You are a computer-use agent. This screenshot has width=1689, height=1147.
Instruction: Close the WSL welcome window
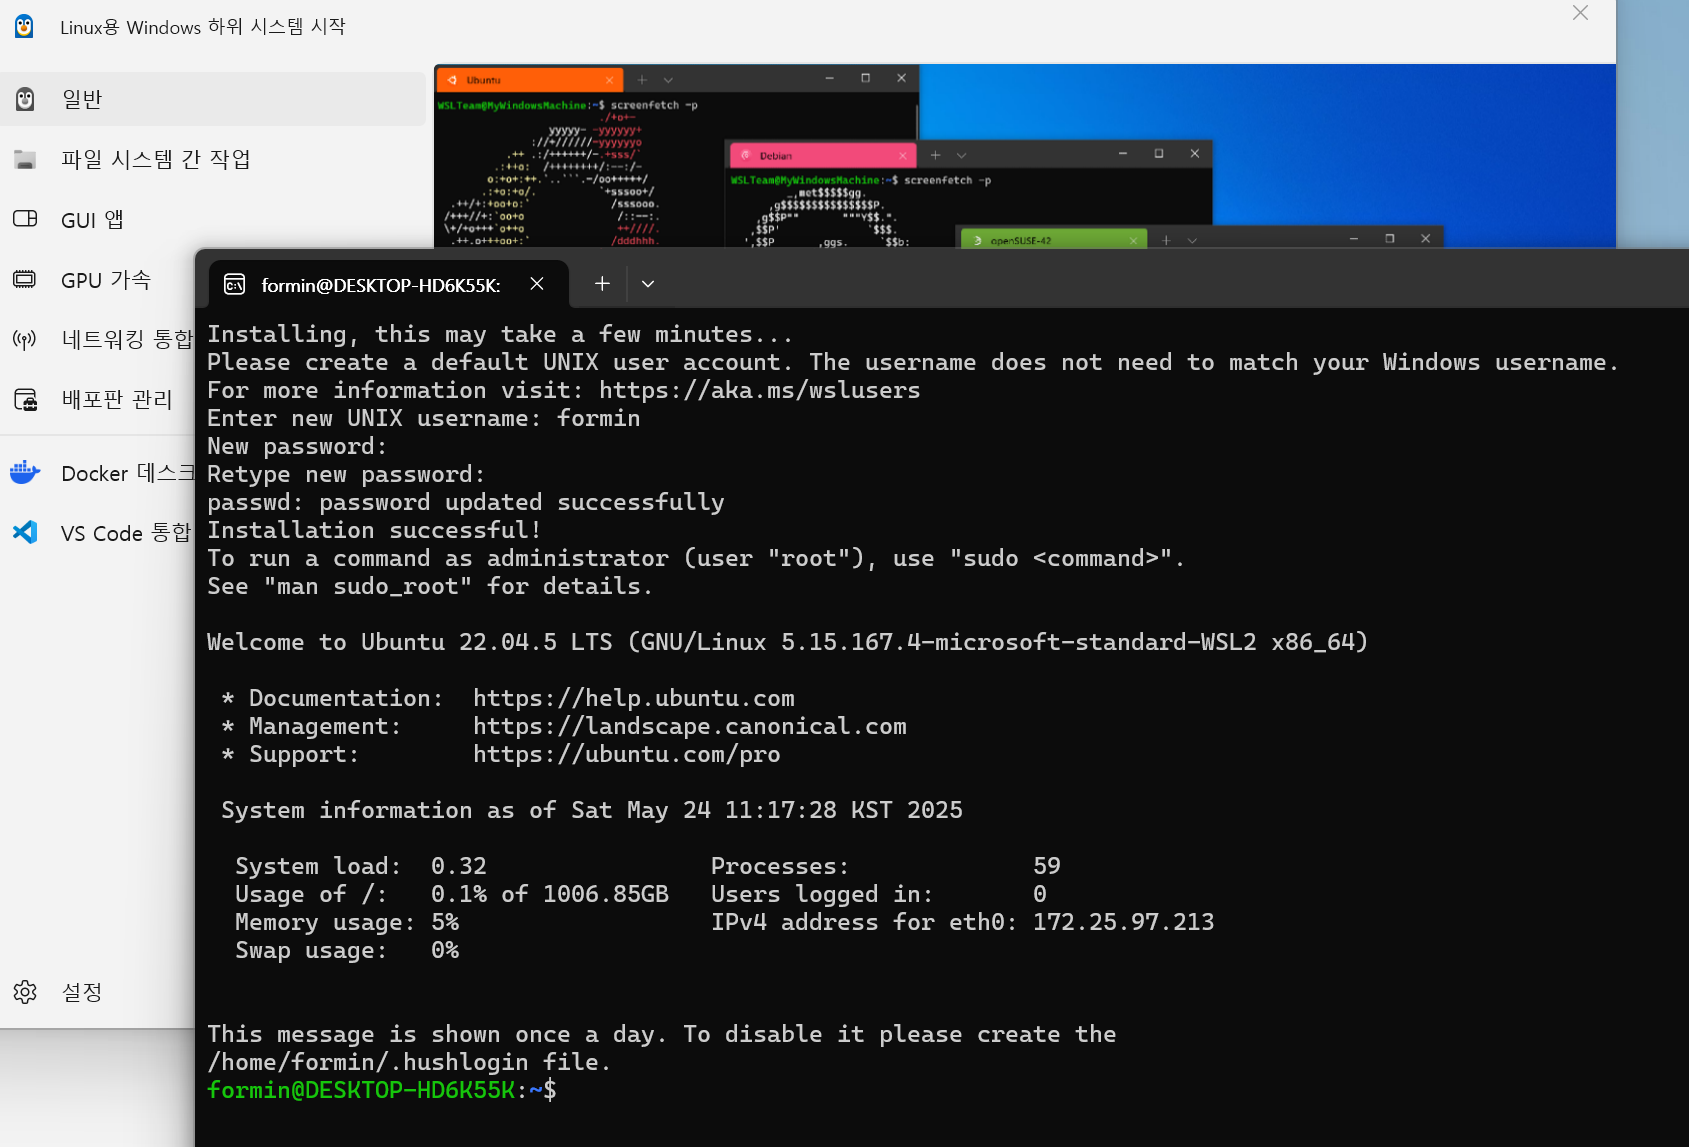pyautogui.click(x=1580, y=13)
